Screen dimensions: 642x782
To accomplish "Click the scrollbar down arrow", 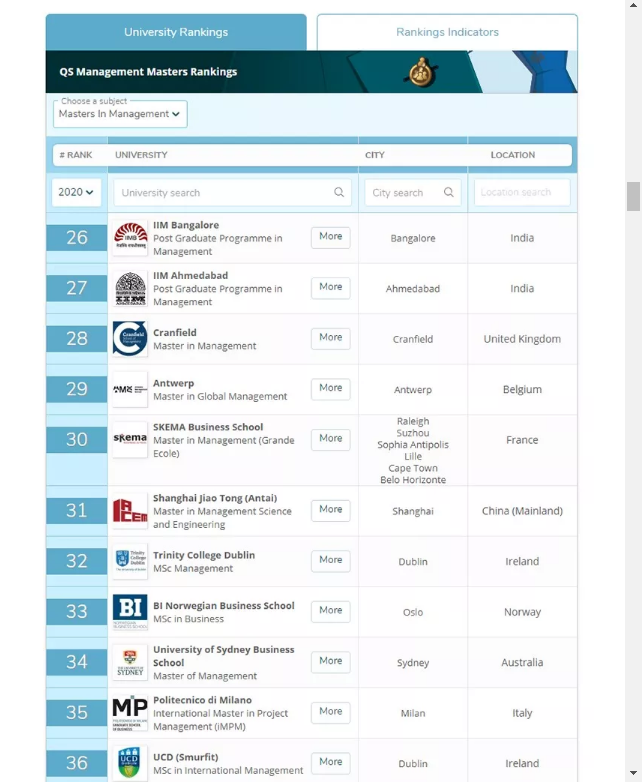I will (x=633, y=773).
